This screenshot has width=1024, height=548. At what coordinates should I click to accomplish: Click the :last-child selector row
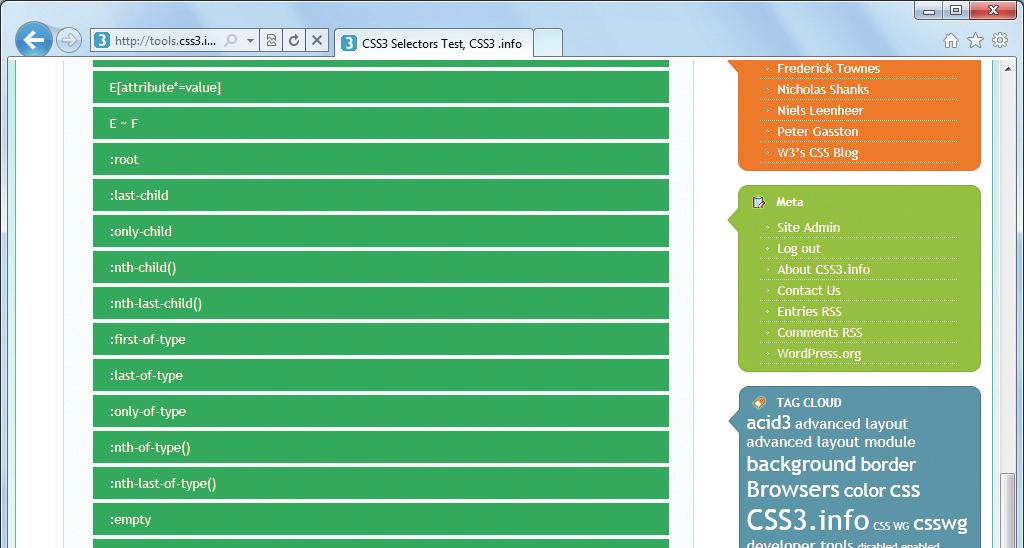(x=381, y=195)
